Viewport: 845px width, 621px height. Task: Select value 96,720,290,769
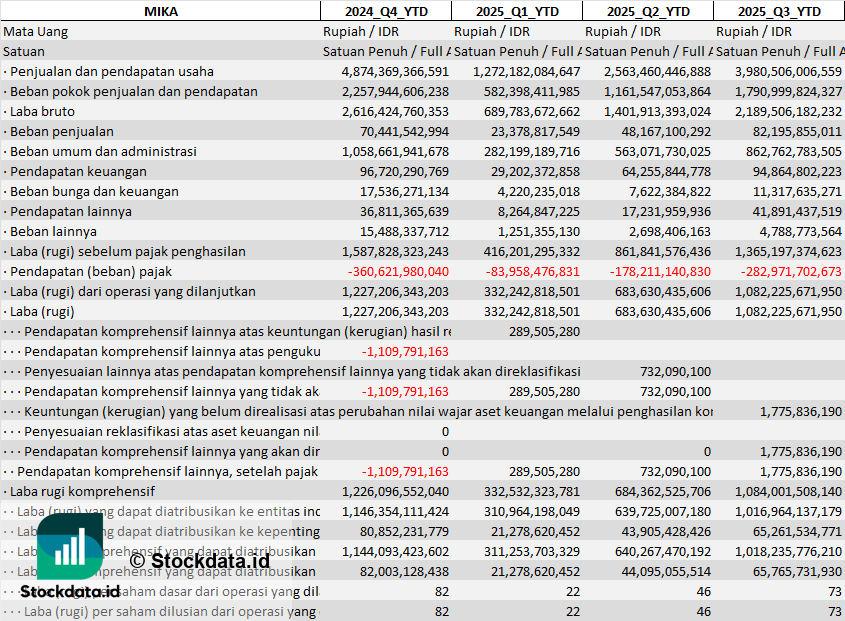click(404, 171)
